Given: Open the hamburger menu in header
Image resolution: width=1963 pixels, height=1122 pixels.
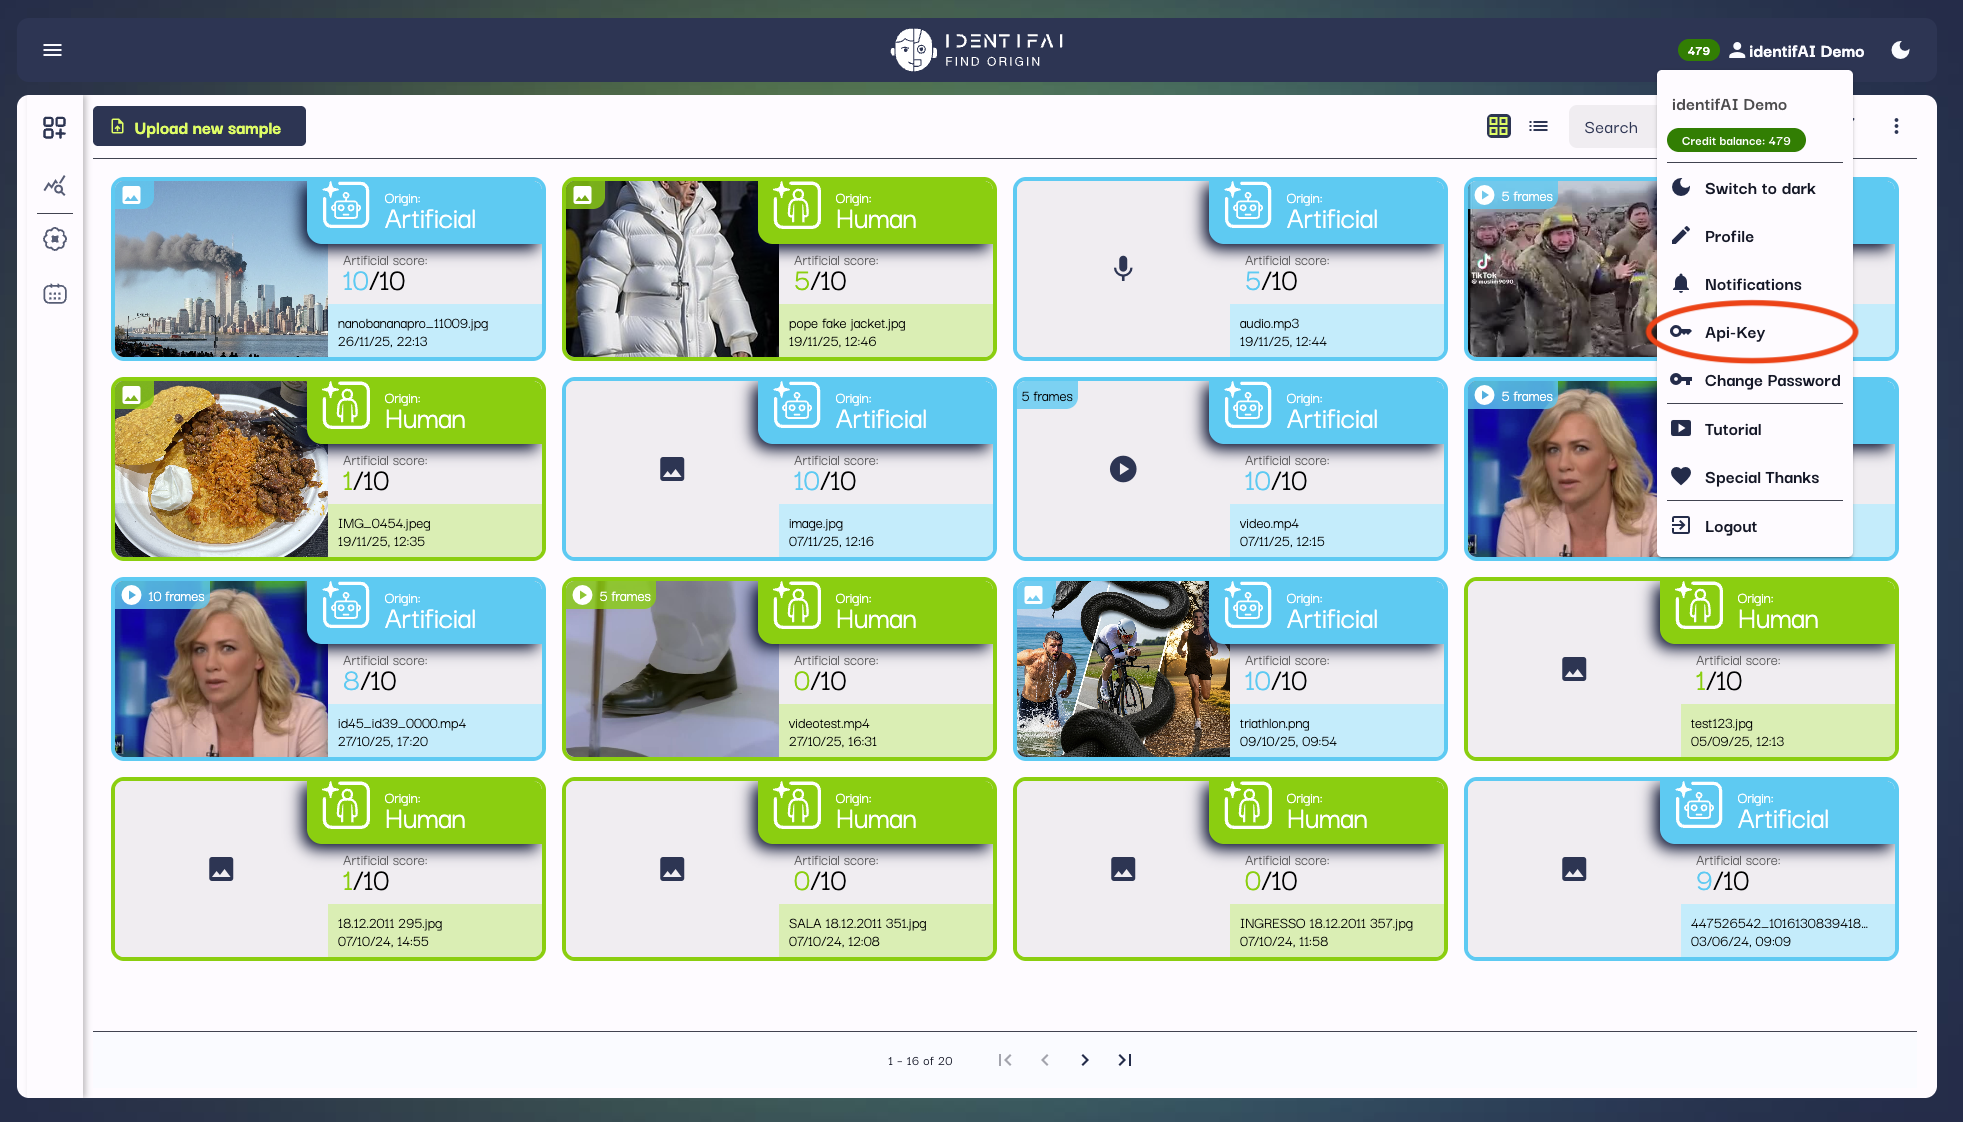Looking at the screenshot, I should (x=53, y=50).
